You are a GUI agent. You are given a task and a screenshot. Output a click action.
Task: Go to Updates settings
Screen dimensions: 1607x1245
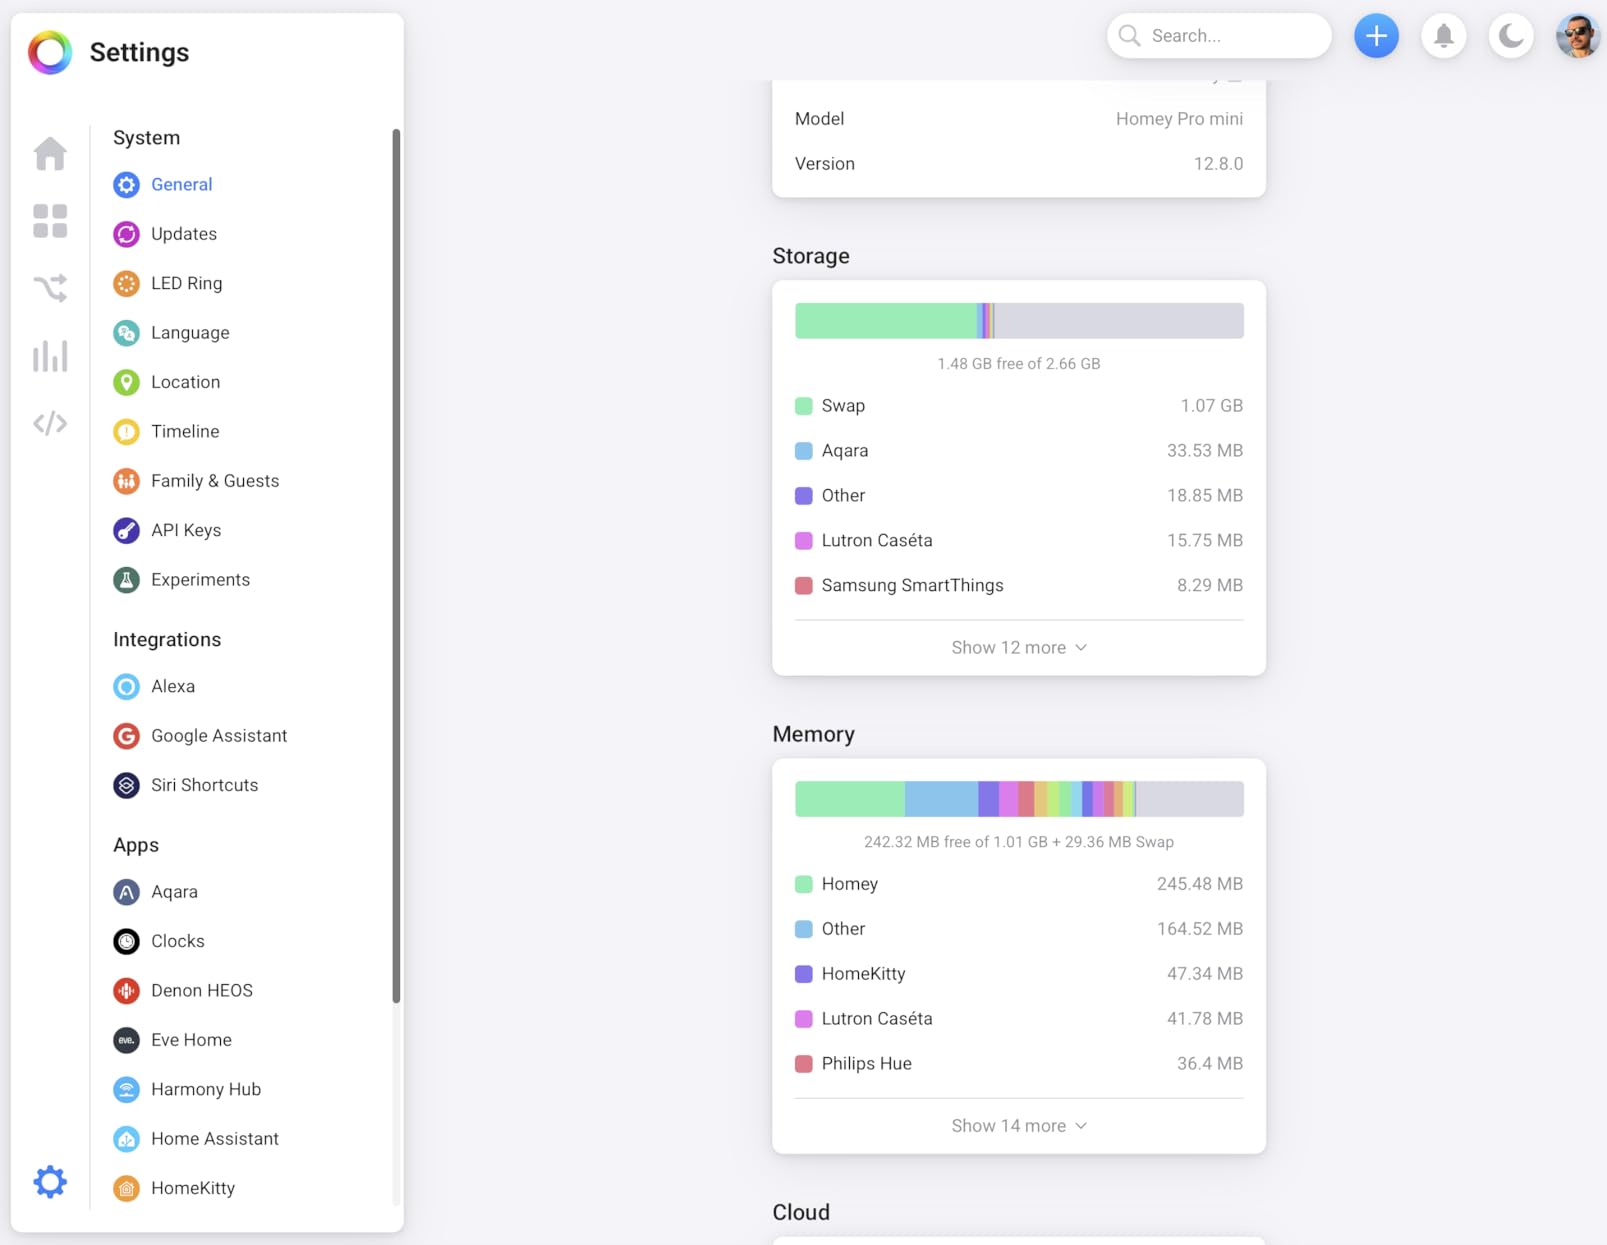click(184, 234)
